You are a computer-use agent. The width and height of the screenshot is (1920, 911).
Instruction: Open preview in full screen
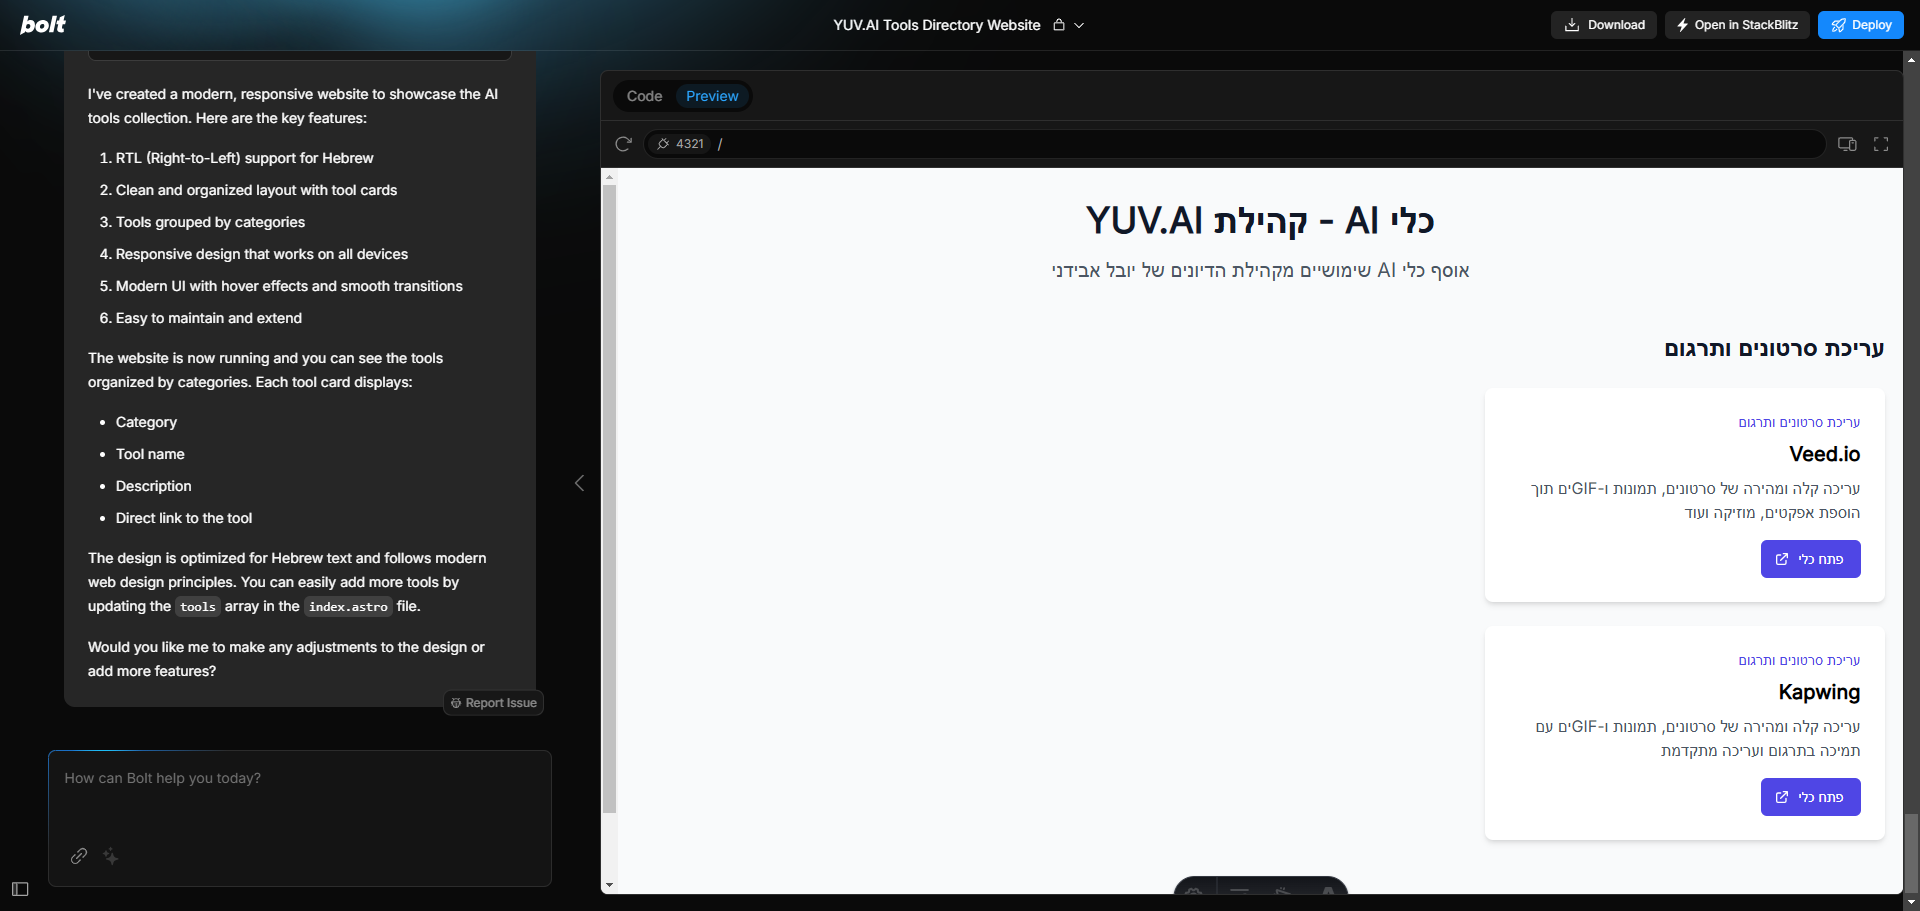point(1881,144)
